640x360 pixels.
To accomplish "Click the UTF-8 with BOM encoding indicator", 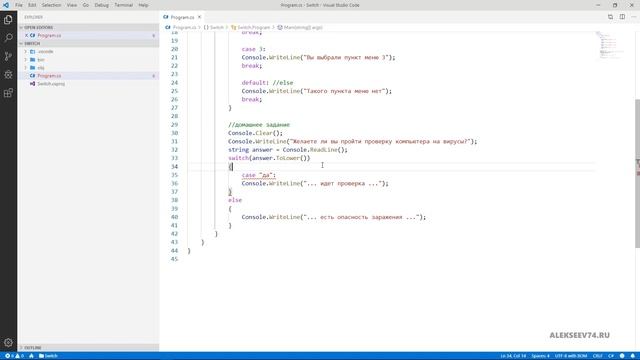I will pos(571,356).
